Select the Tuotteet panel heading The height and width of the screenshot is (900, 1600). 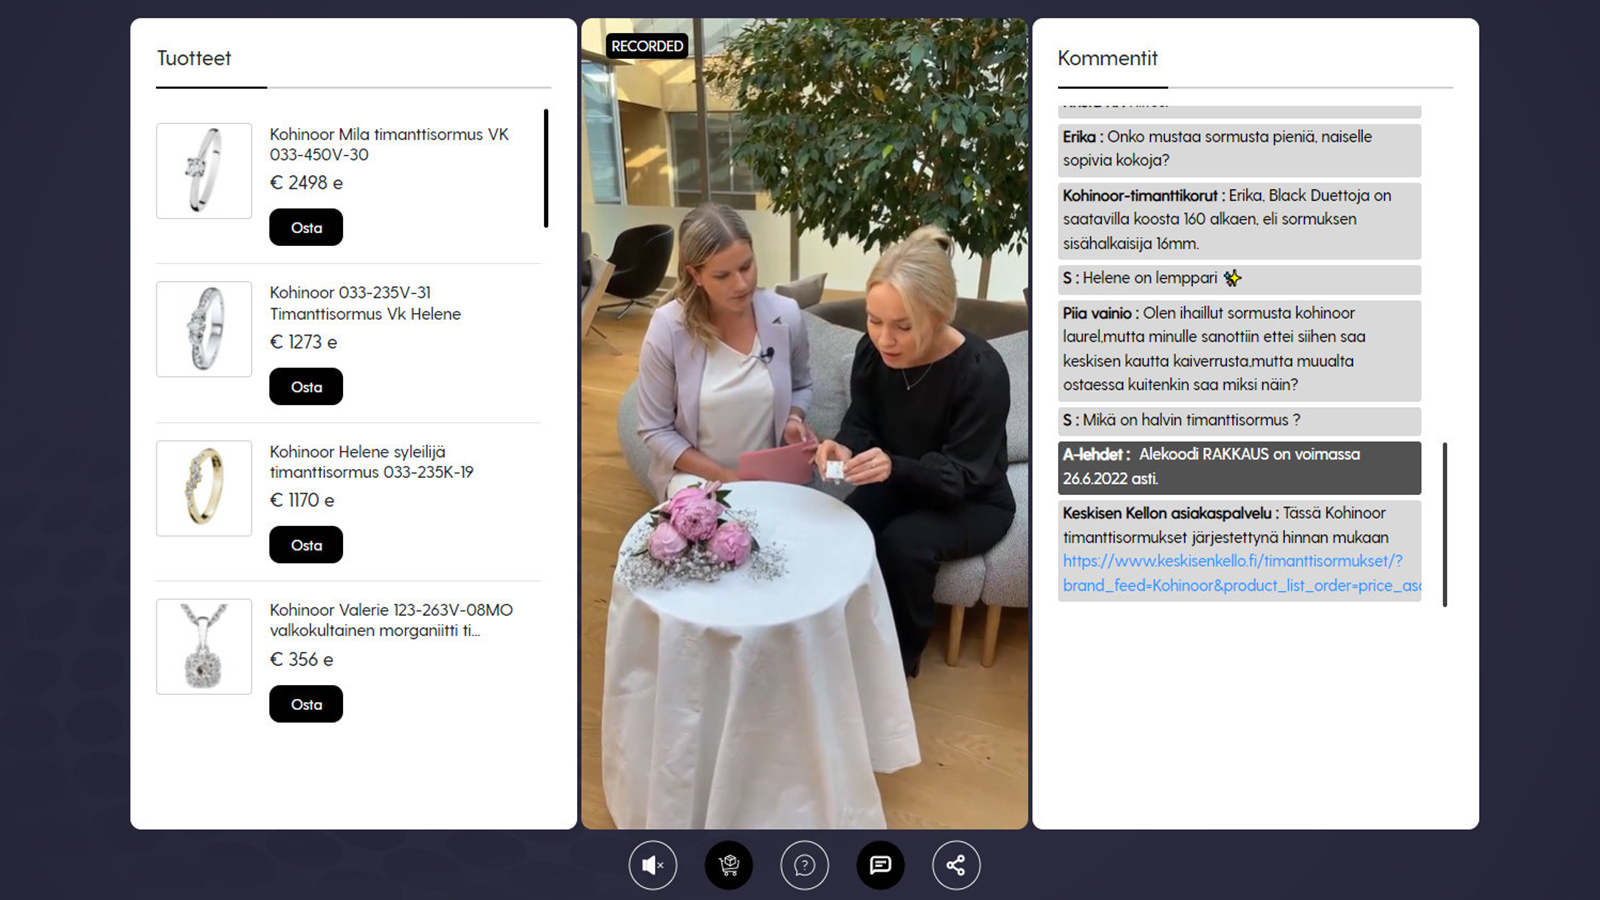(x=194, y=58)
